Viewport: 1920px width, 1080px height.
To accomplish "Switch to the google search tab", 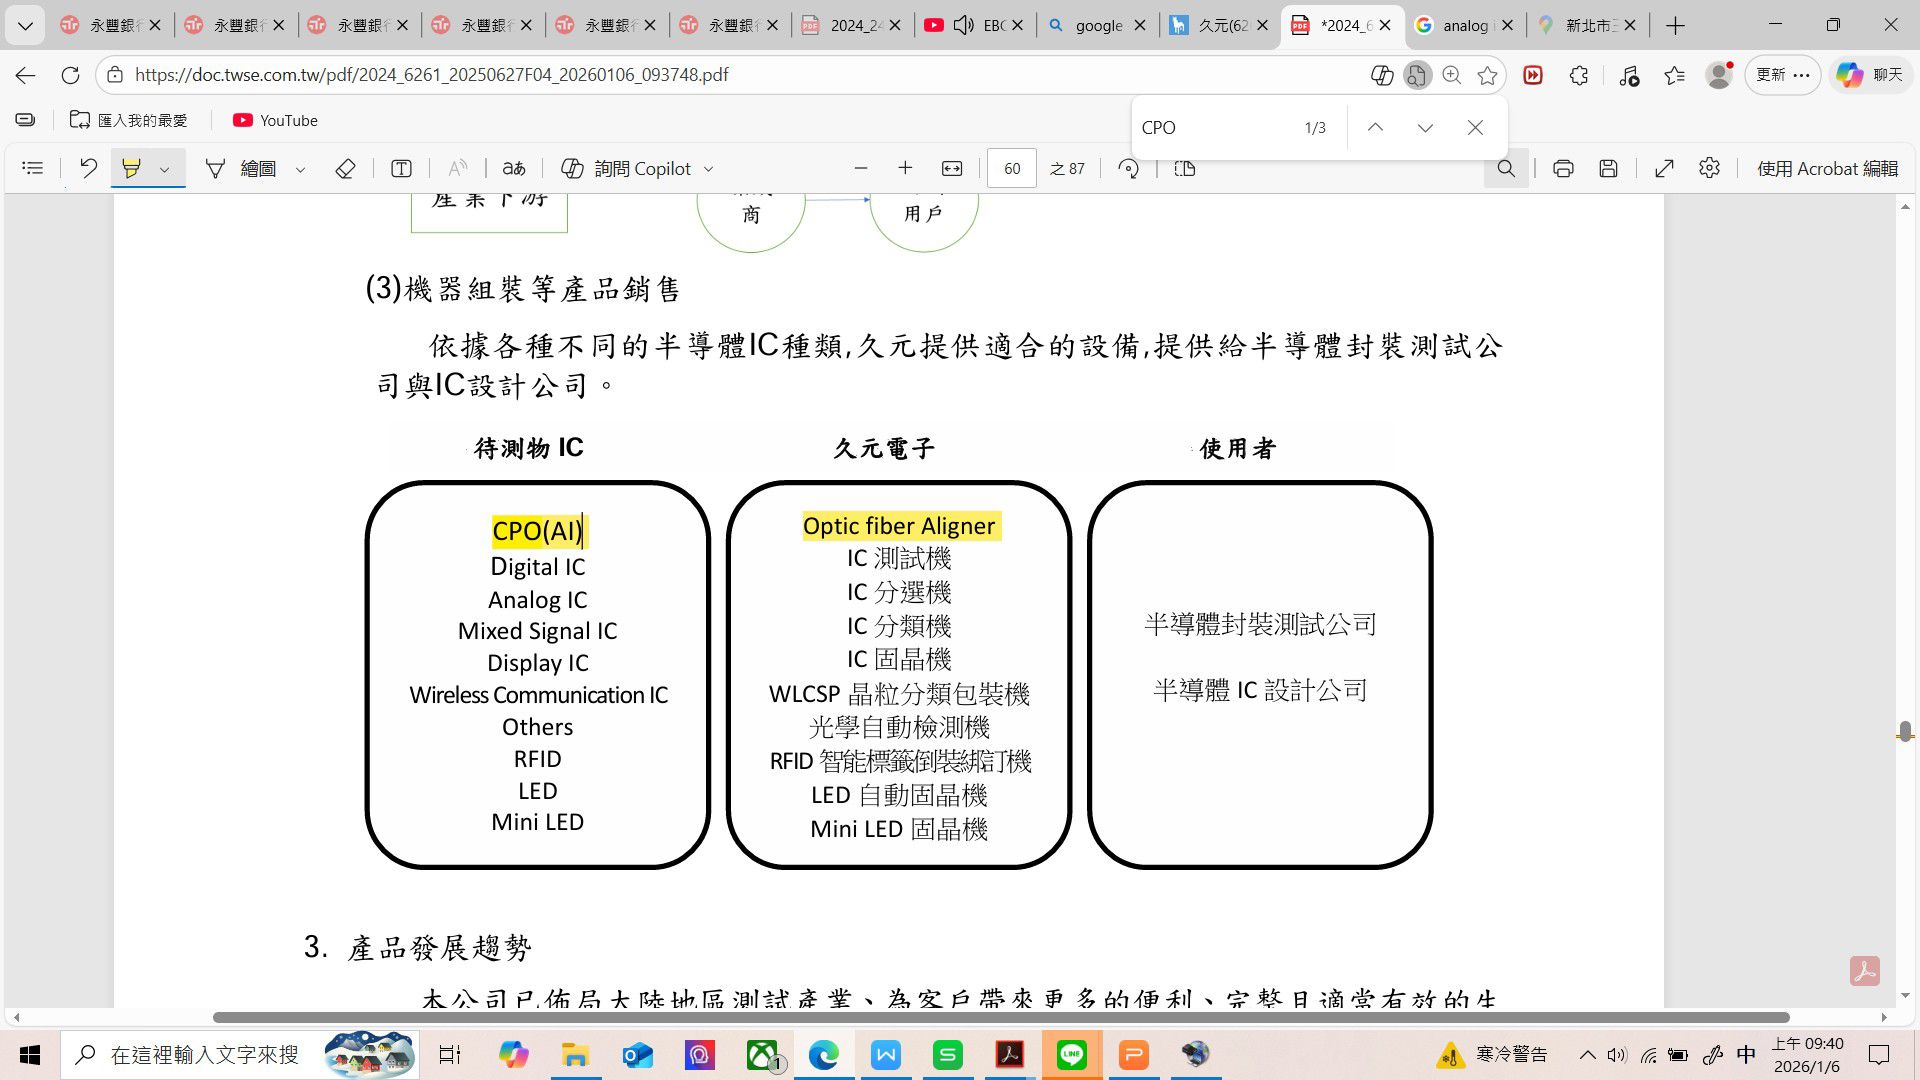I will (1098, 25).
